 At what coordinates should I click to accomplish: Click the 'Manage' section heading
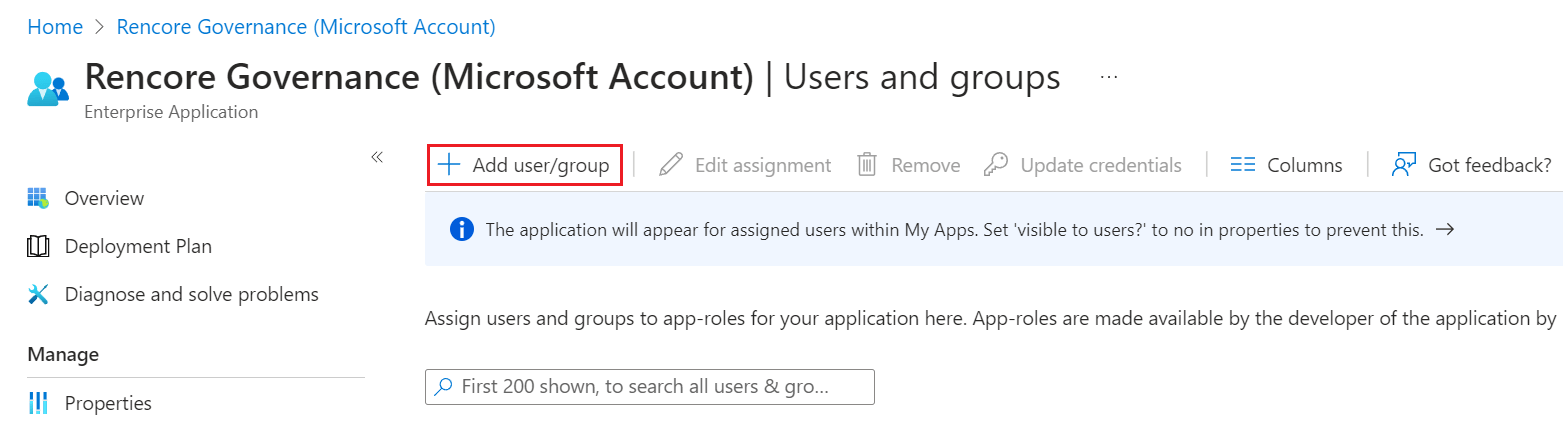pos(63,354)
